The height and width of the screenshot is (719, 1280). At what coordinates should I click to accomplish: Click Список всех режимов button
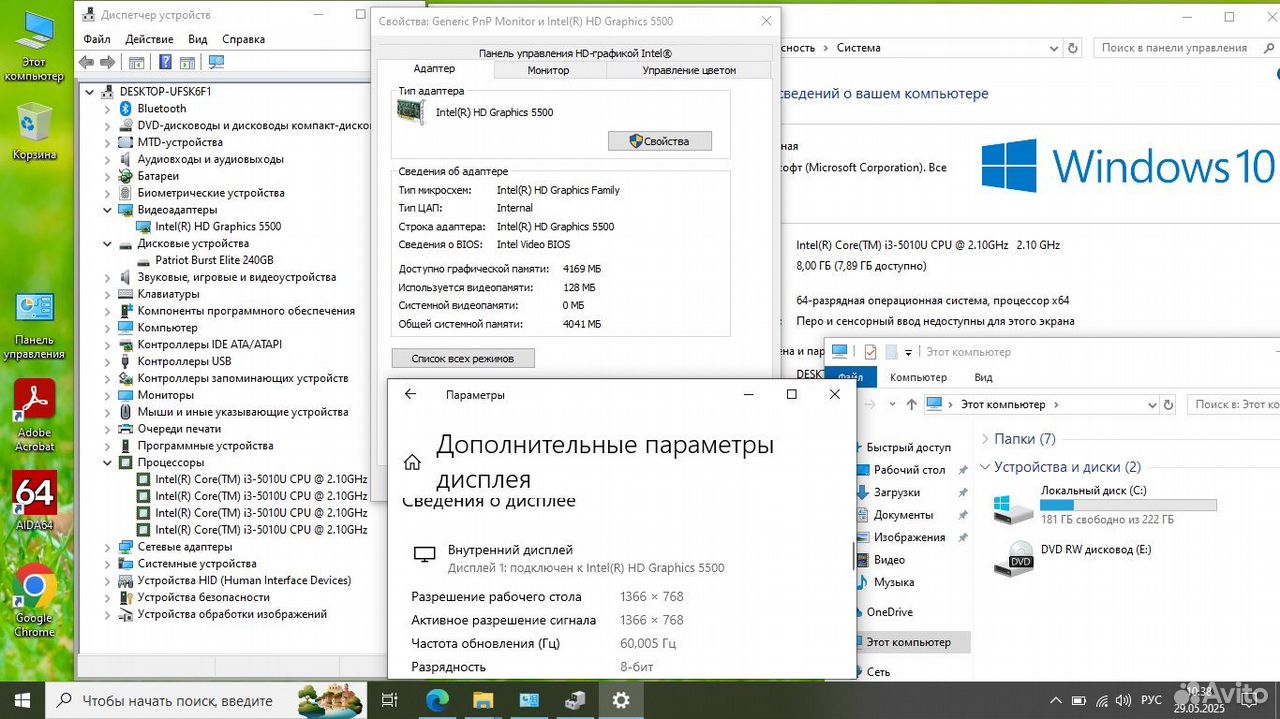click(x=463, y=358)
